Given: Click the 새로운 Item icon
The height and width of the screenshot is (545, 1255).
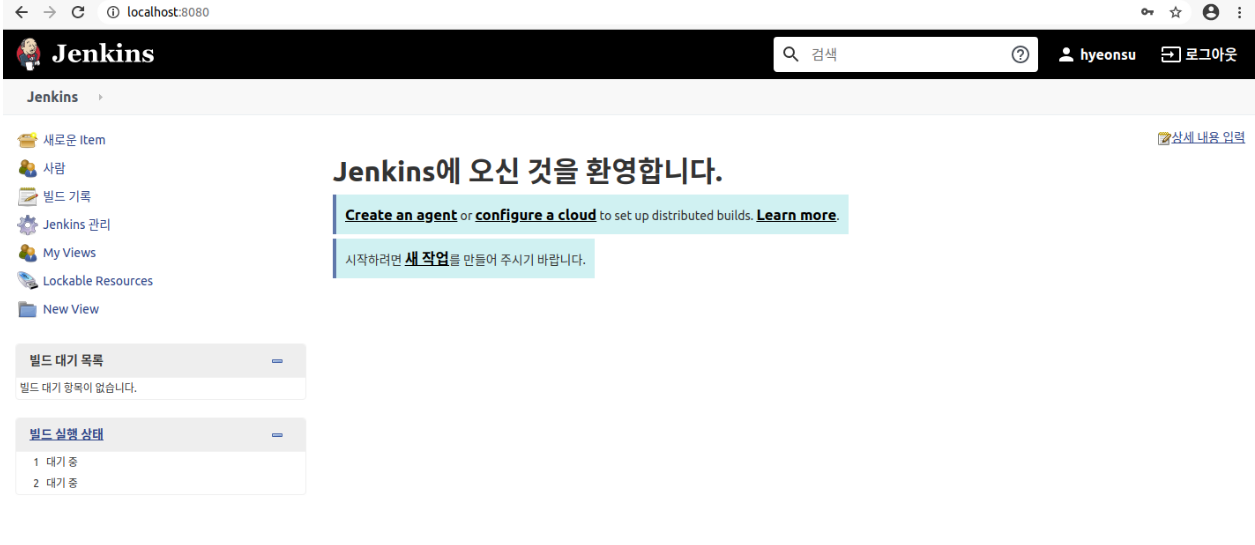Looking at the screenshot, I should click(x=28, y=140).
